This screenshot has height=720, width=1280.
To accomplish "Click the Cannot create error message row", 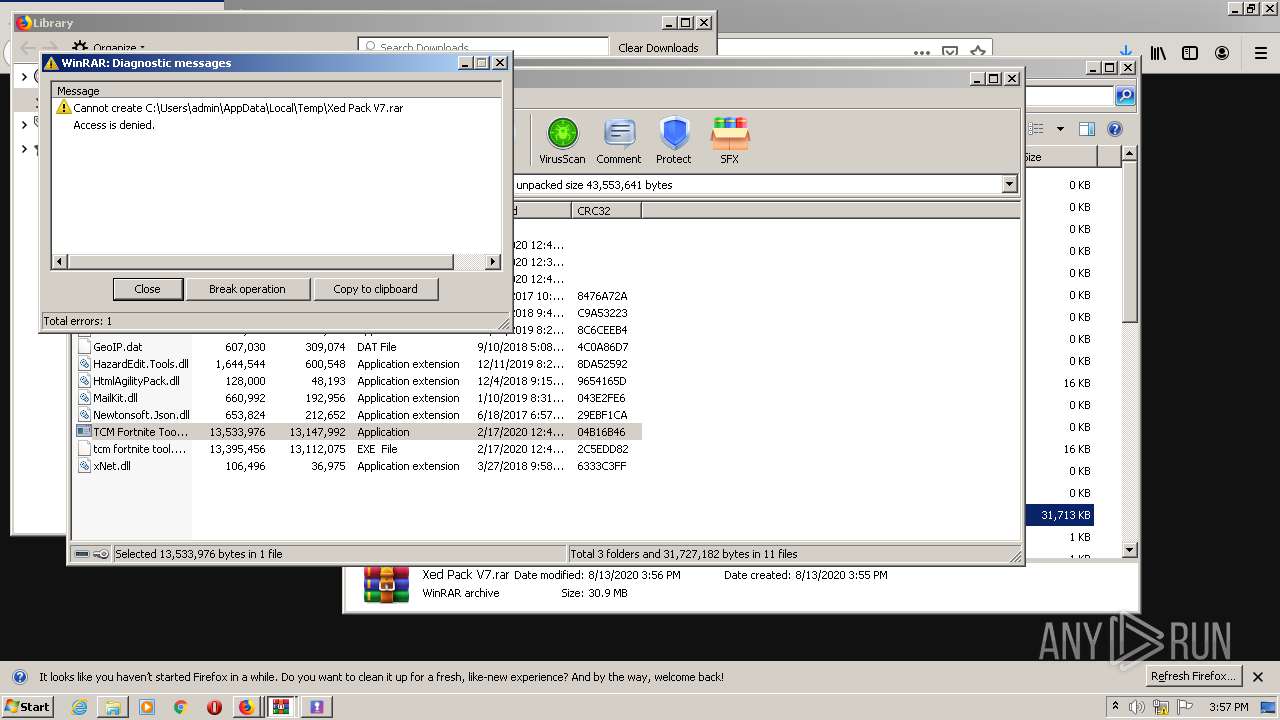I will coord(238,108).
